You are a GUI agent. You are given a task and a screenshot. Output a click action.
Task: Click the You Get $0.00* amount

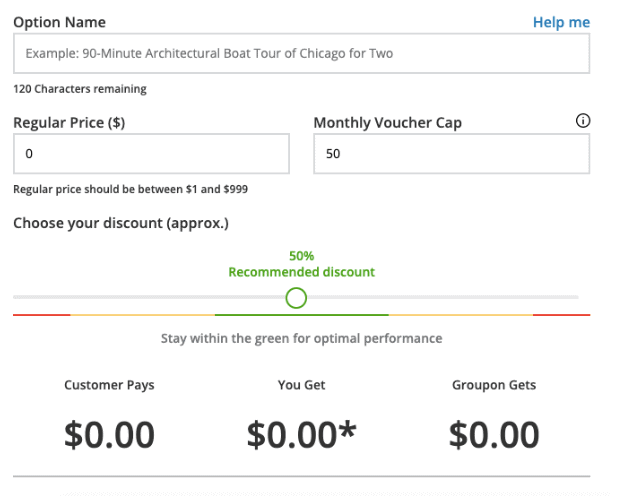point(302,435)
